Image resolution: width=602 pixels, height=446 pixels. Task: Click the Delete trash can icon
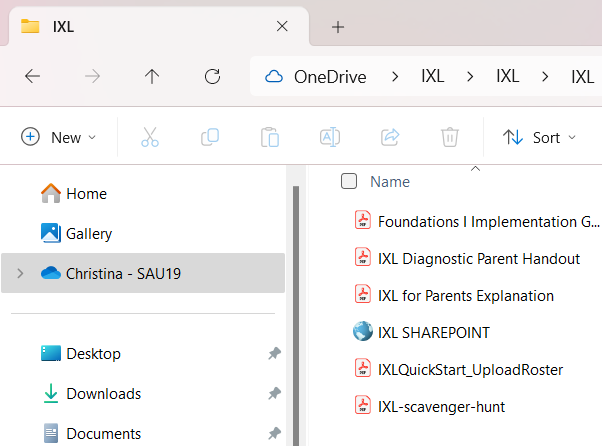tap(450, 137)
